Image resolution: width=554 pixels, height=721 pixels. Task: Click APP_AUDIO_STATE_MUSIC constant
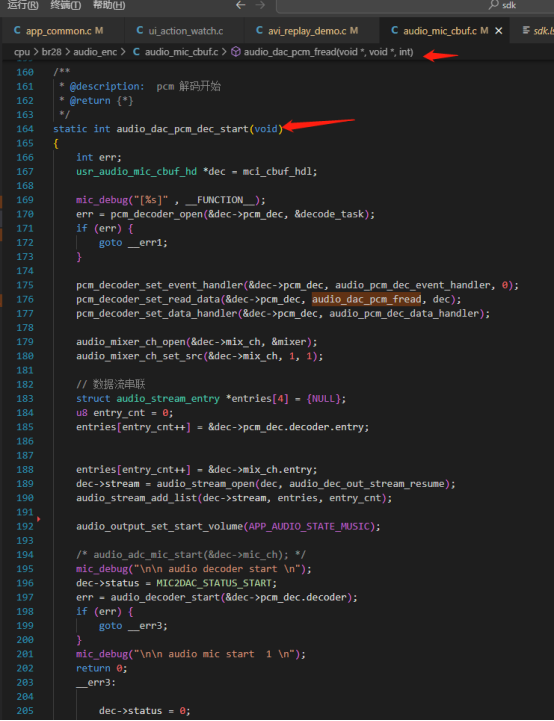click(309, 526)
